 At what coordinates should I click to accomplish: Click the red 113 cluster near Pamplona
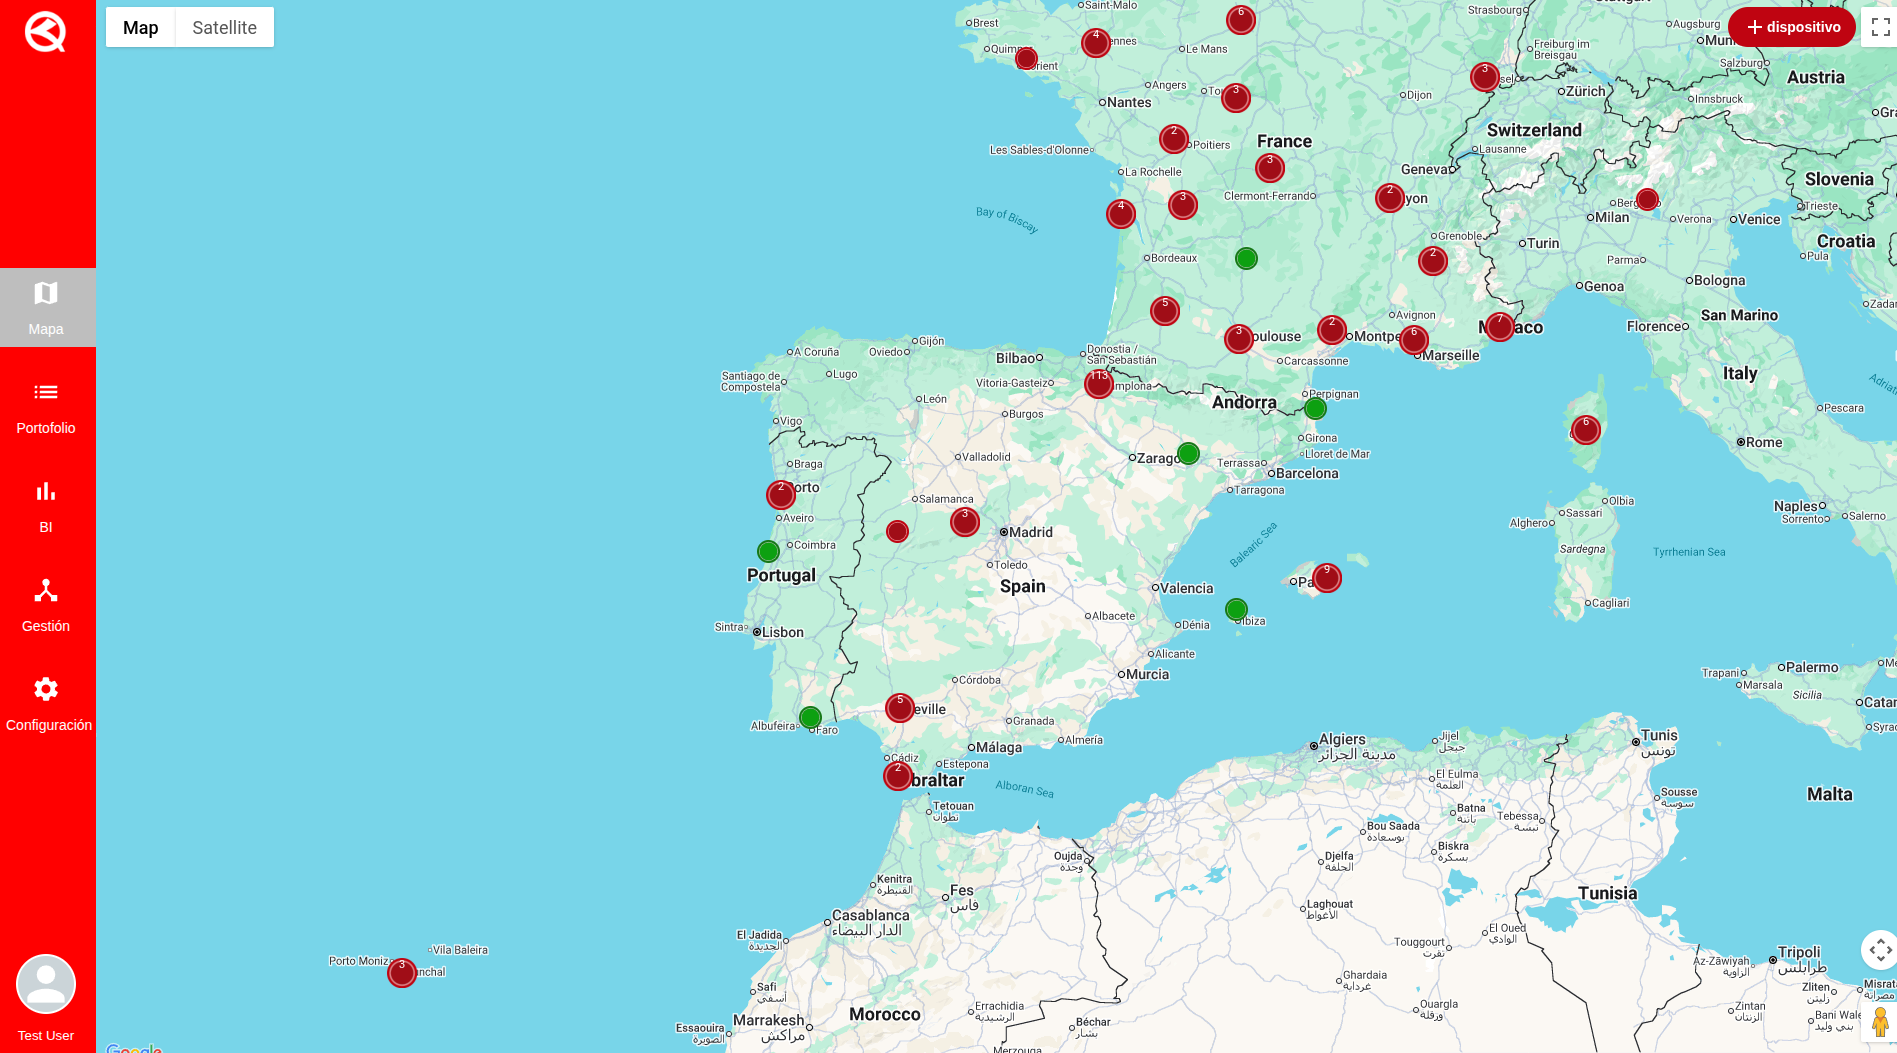click(x=1099, y=384)
